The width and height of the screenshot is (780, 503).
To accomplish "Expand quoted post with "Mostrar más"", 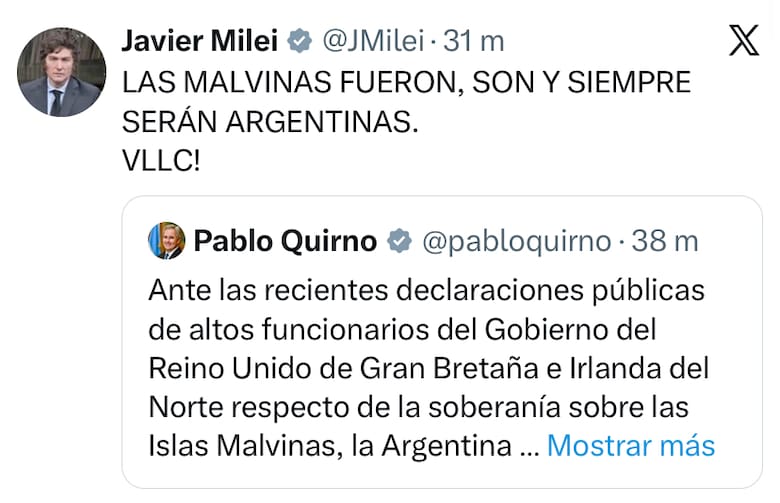I will (631, 445).
